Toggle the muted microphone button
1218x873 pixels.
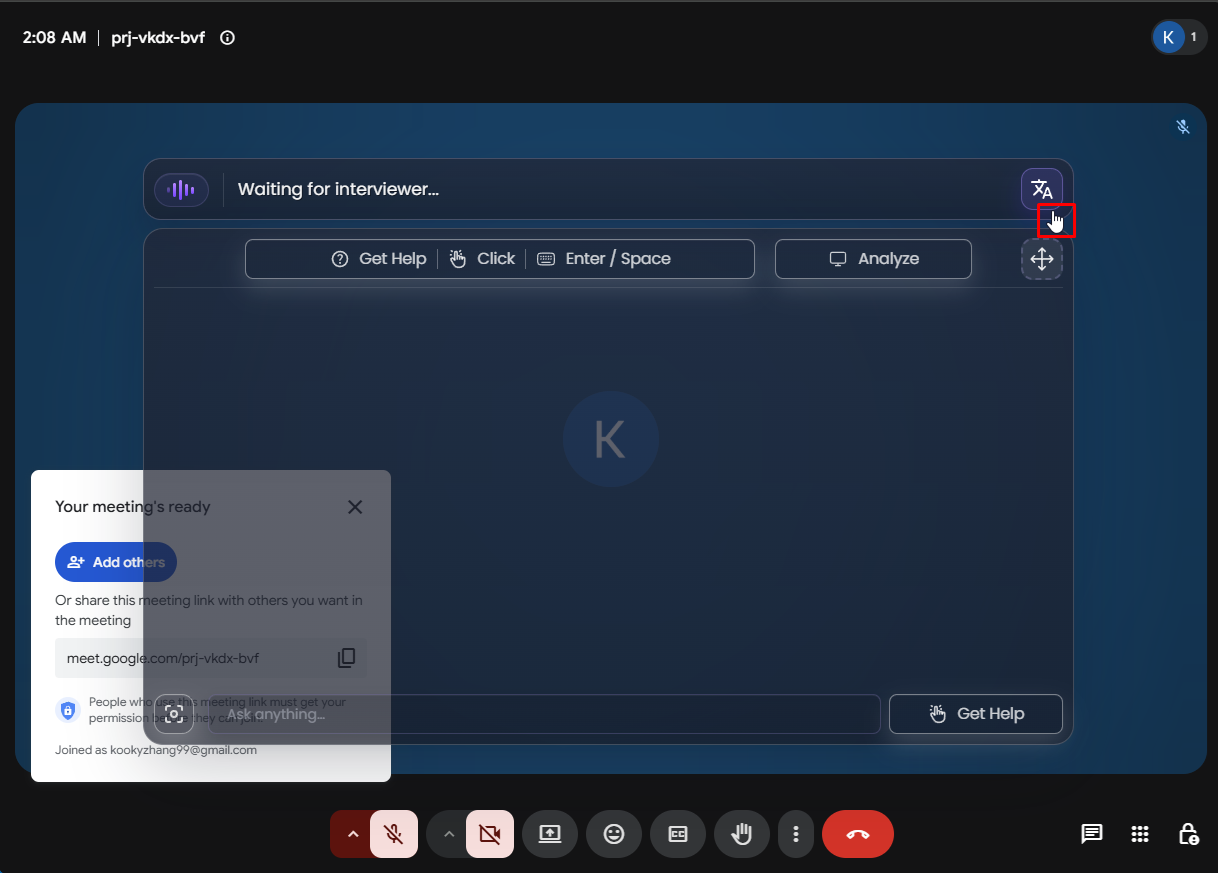pyautogui.click(x=394, y=834)
